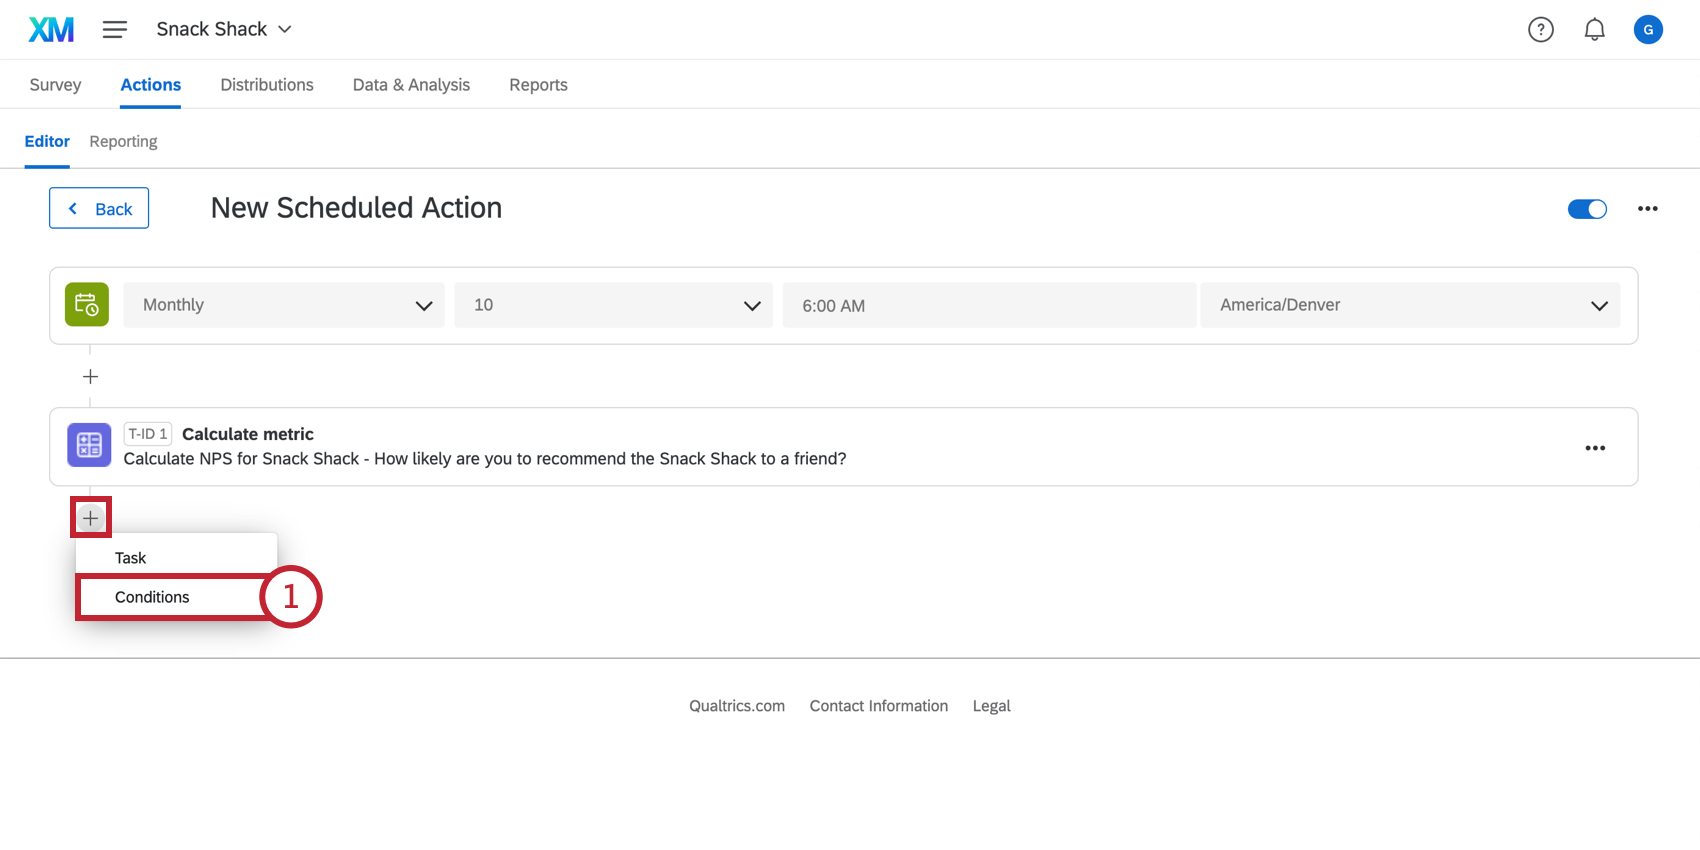Open the help question mark icon
1700x850 pixels.
click(x=1541, y=30)
